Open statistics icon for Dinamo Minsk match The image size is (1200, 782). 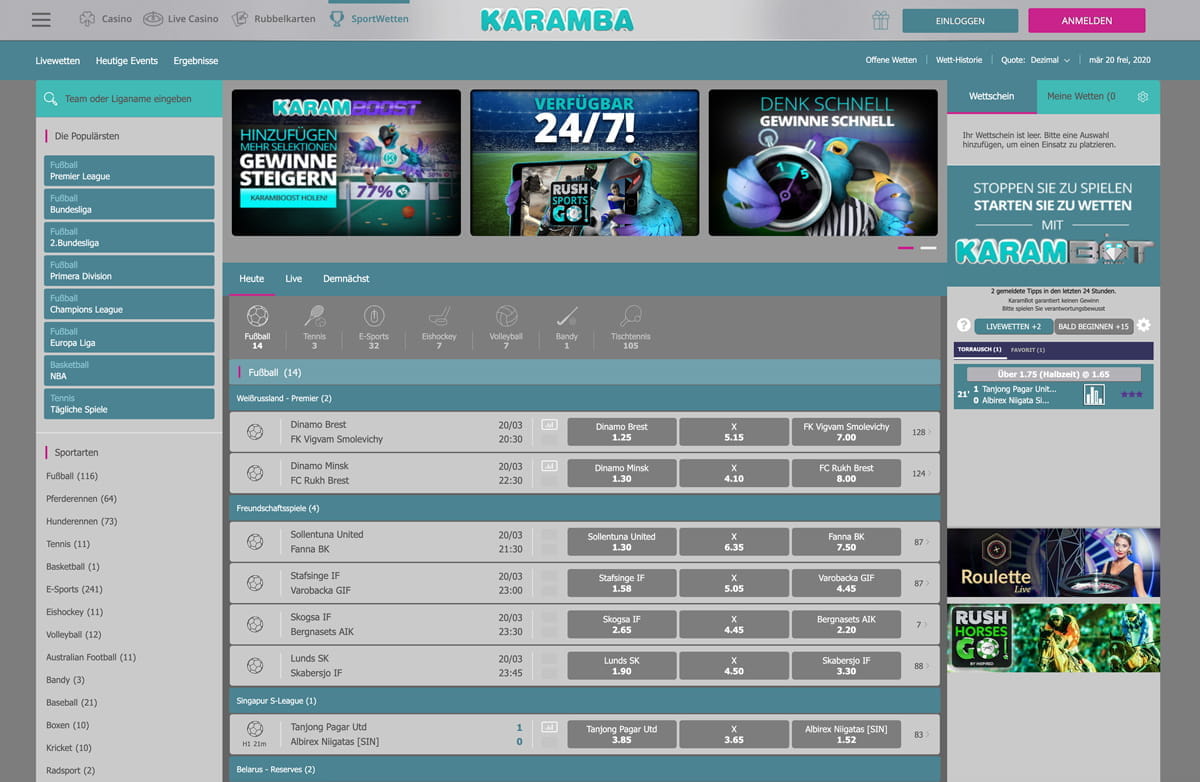(549, 466)
